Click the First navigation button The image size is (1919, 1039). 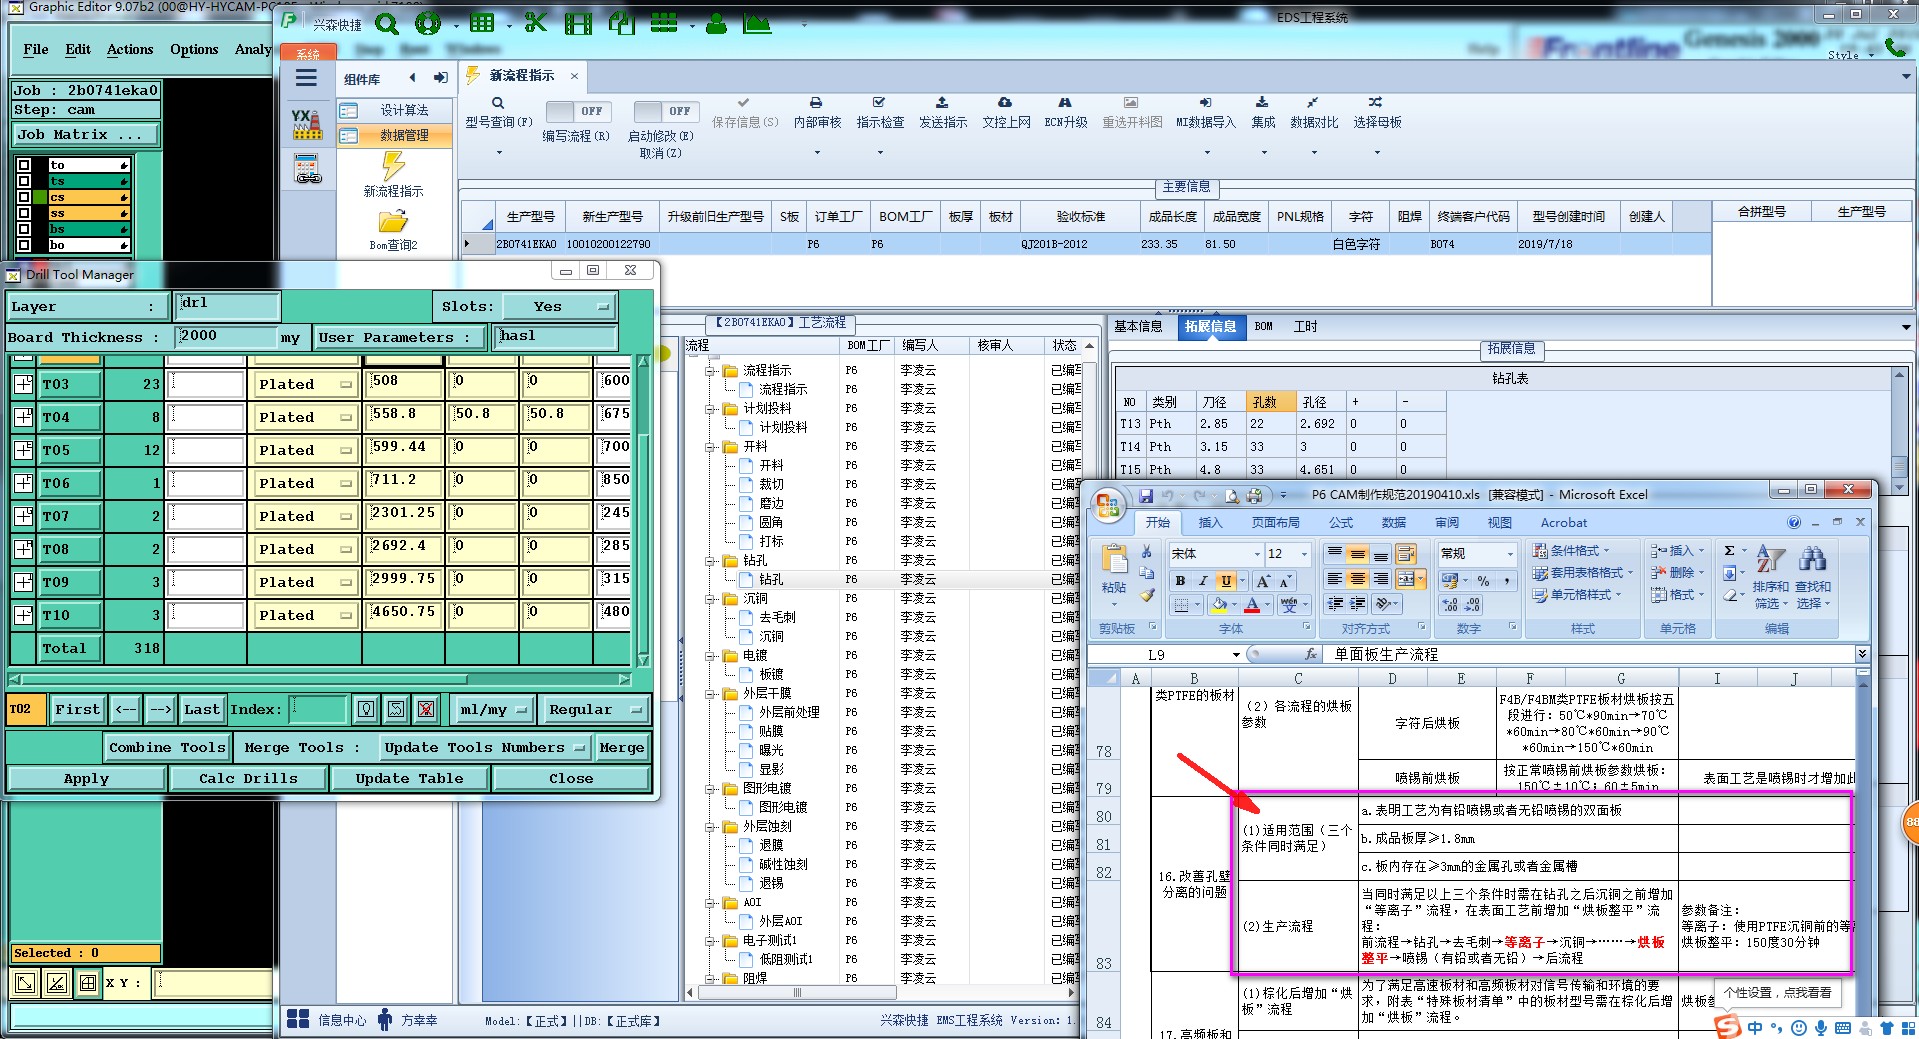(77, 709)
